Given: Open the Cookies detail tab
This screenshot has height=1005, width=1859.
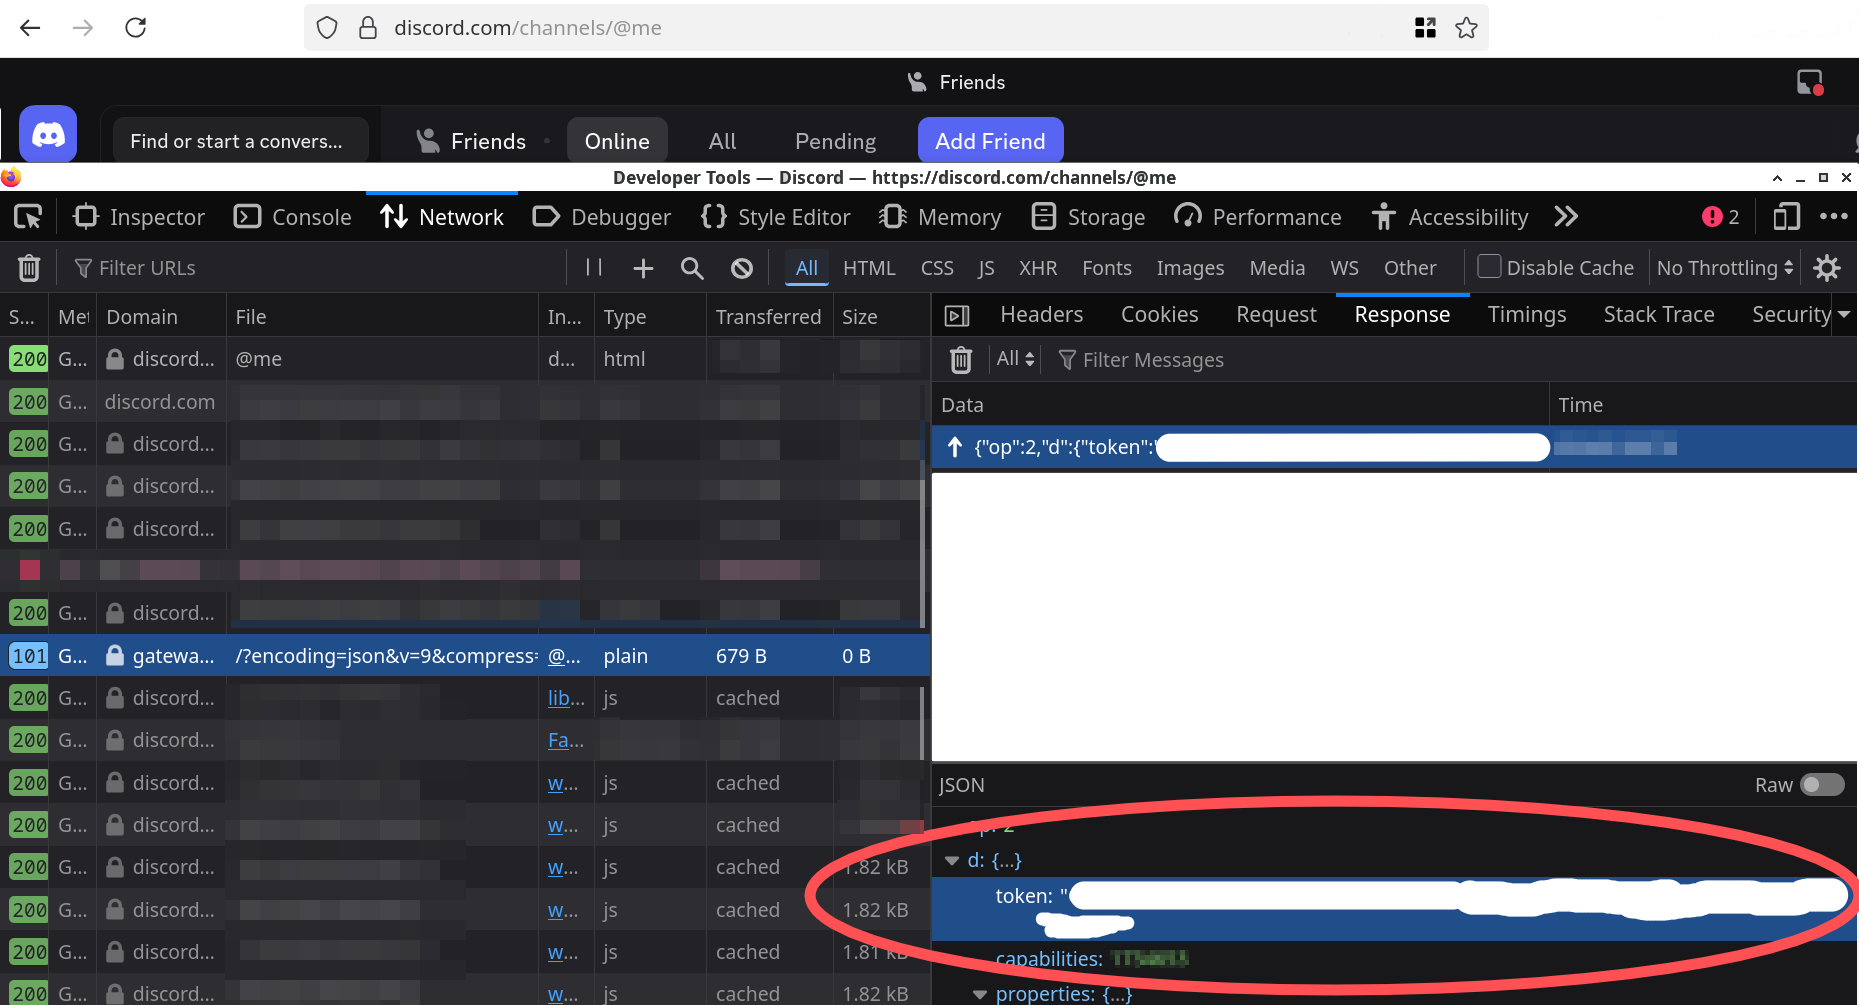Looking at the screenshot, I should 1159,315.
